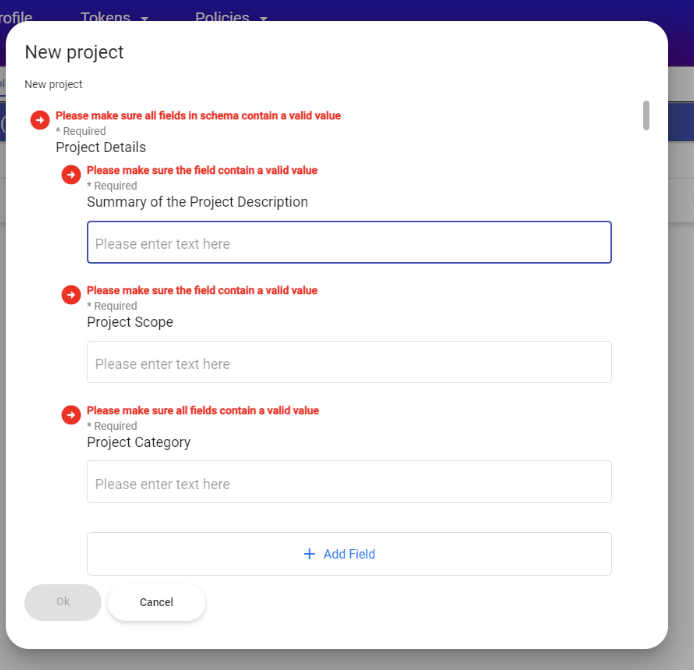
Task: Focus the Summary of the Project Description field
Action: tap(349, 243)
